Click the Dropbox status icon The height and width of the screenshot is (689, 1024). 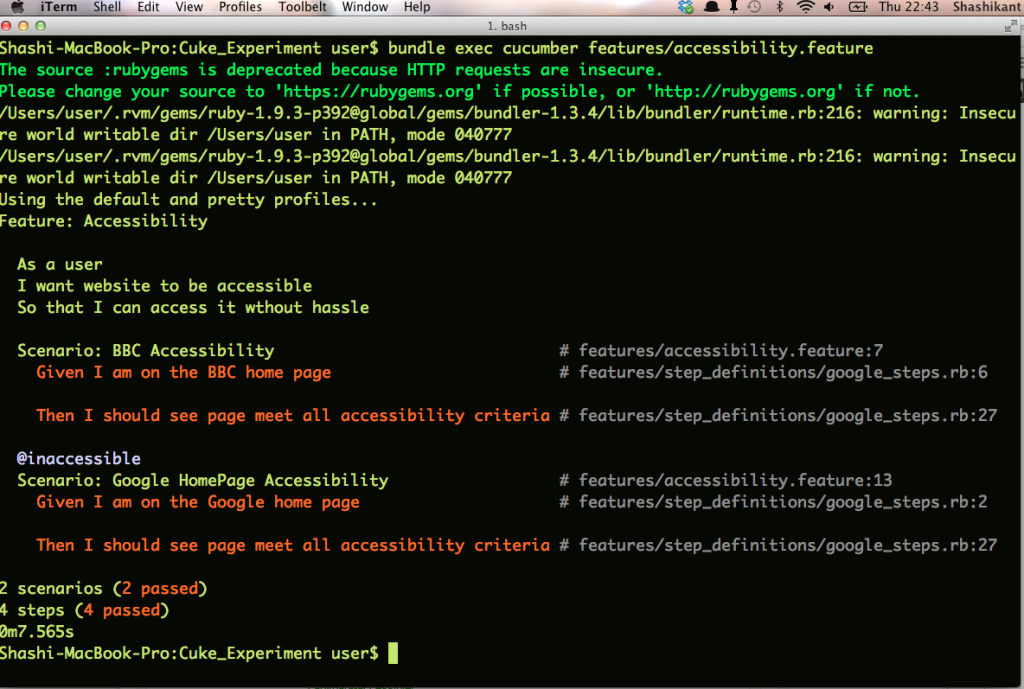[x=686, y=7]
